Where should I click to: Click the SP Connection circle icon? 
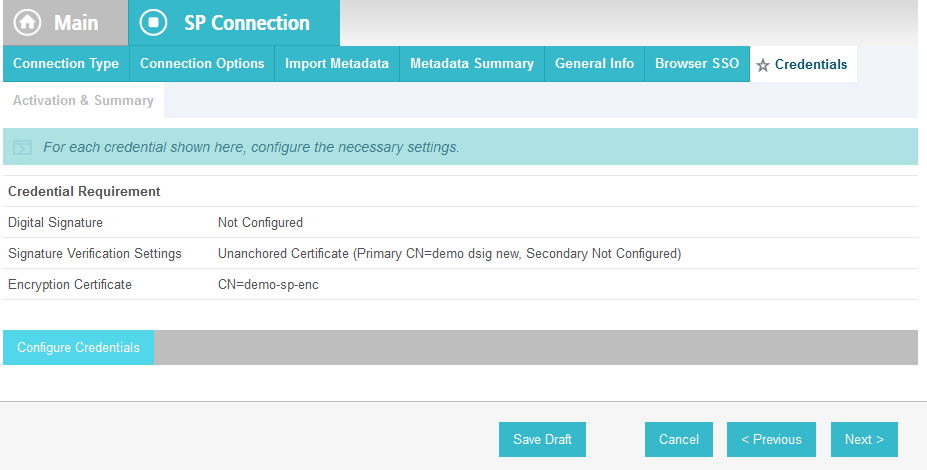tap(154, 22)
